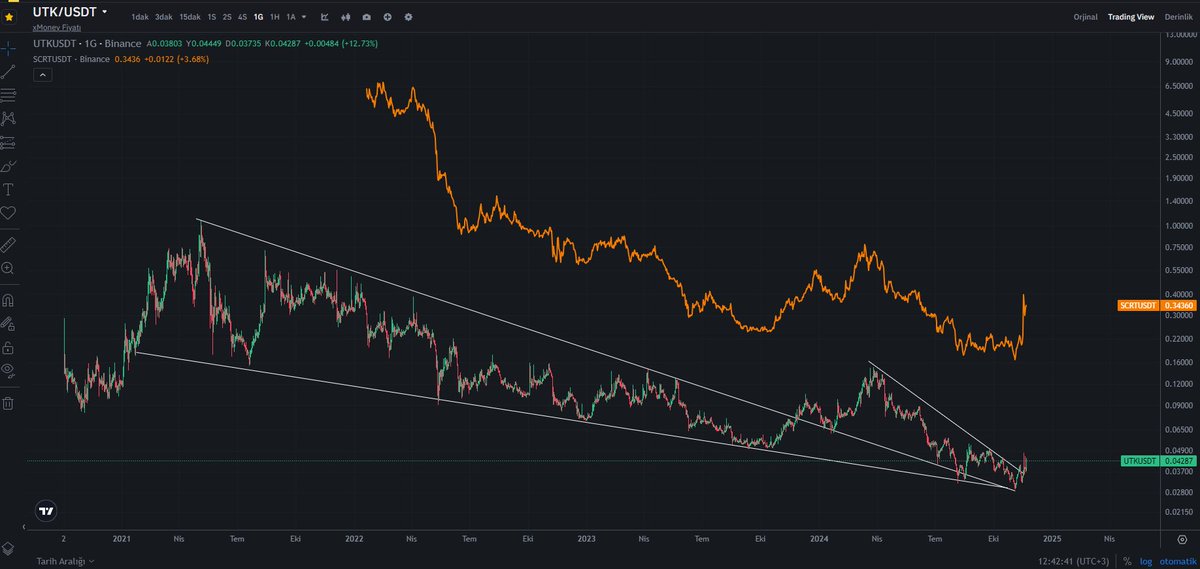The height and width of the screenshot is (569, 1200).
Task: Select the text annotation tool
Action: (9, 189)
